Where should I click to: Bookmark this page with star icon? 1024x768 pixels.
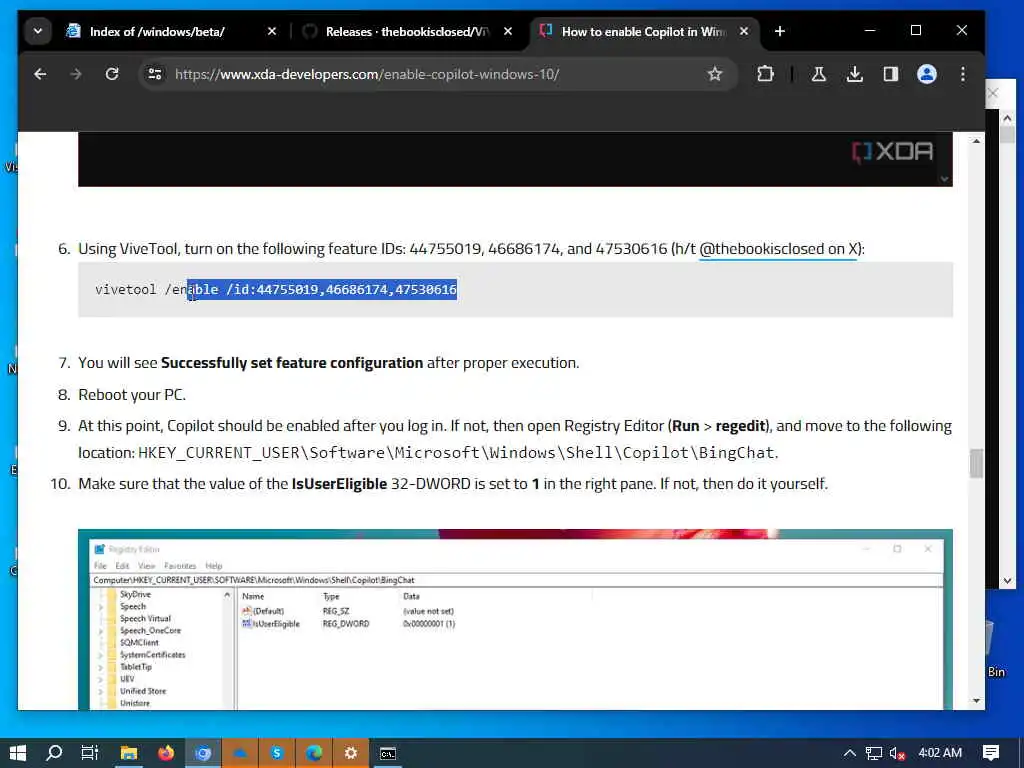pyautogui.click(x=715, y=74)
